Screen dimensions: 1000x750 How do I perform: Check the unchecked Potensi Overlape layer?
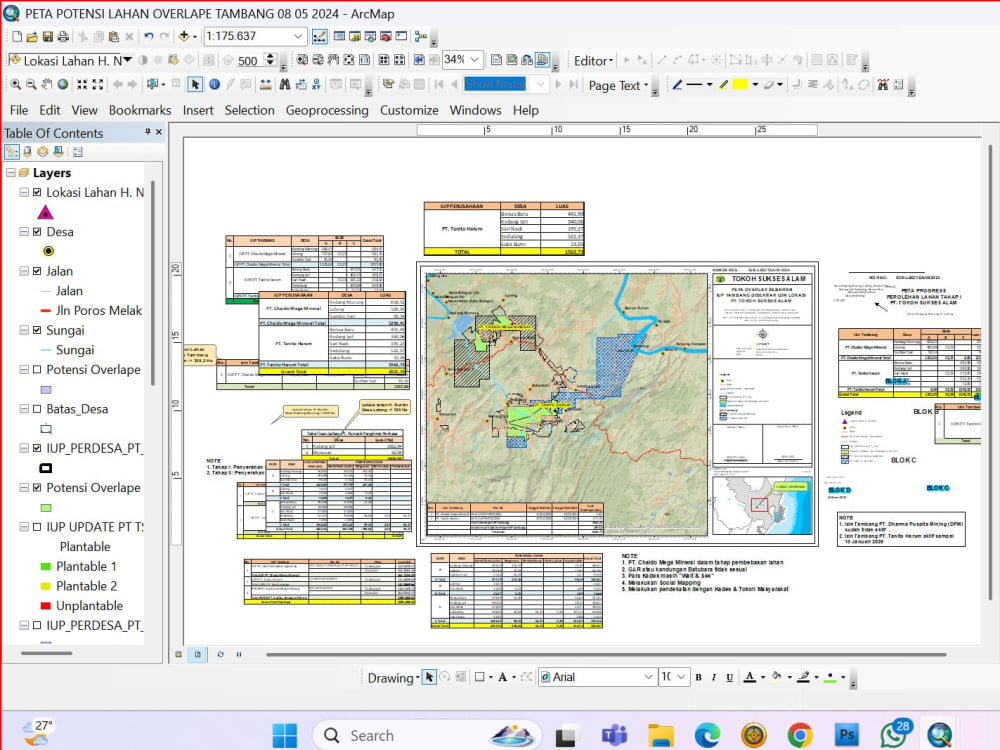point(37,370)
